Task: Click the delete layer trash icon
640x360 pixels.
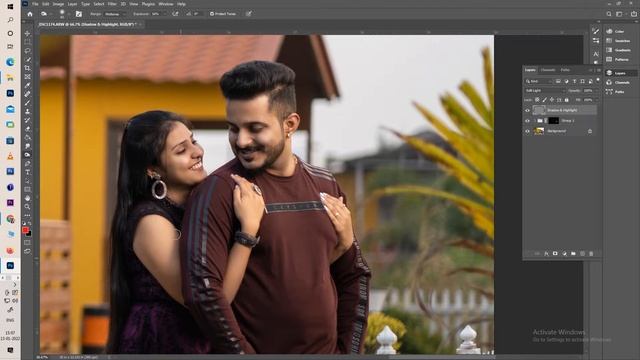Action: click(591, 253)
